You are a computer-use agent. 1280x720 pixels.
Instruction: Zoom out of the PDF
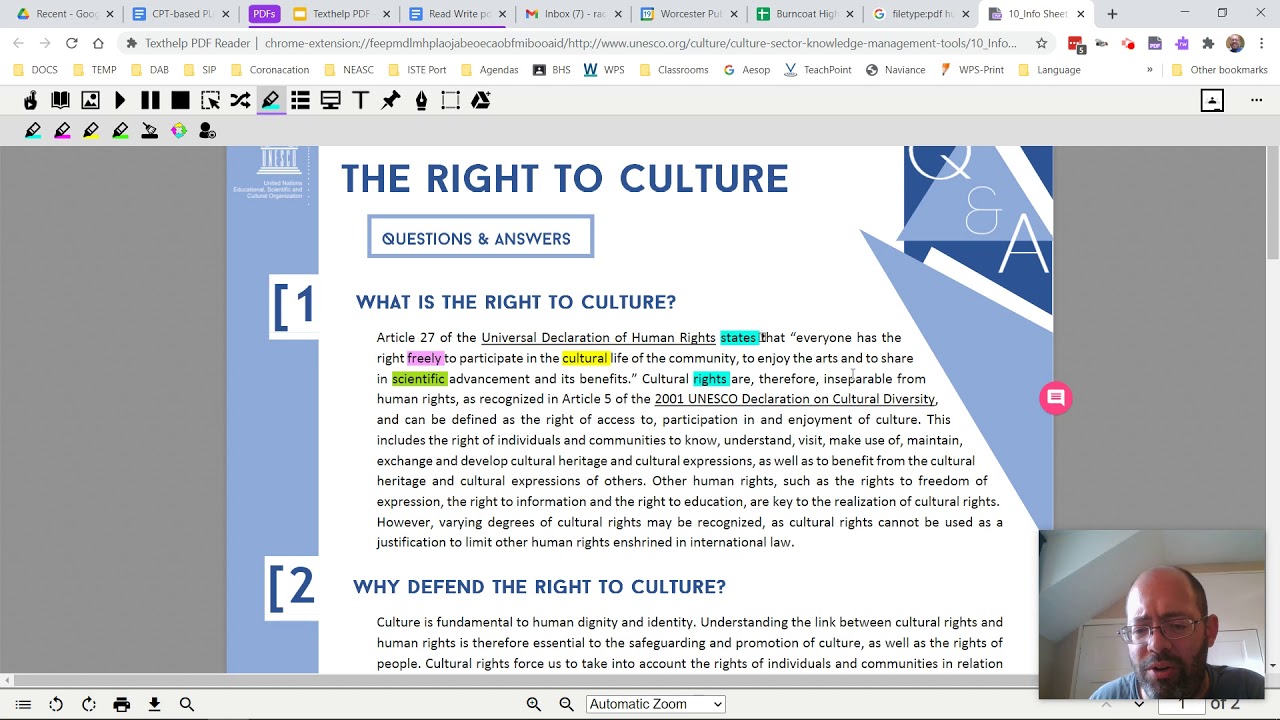click(x=566, y=704)
